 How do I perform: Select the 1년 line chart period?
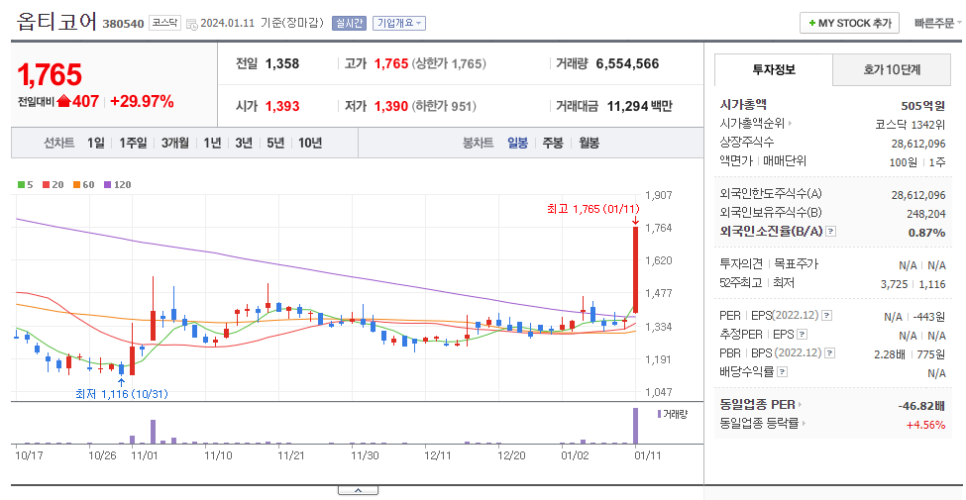coord(212,143)
